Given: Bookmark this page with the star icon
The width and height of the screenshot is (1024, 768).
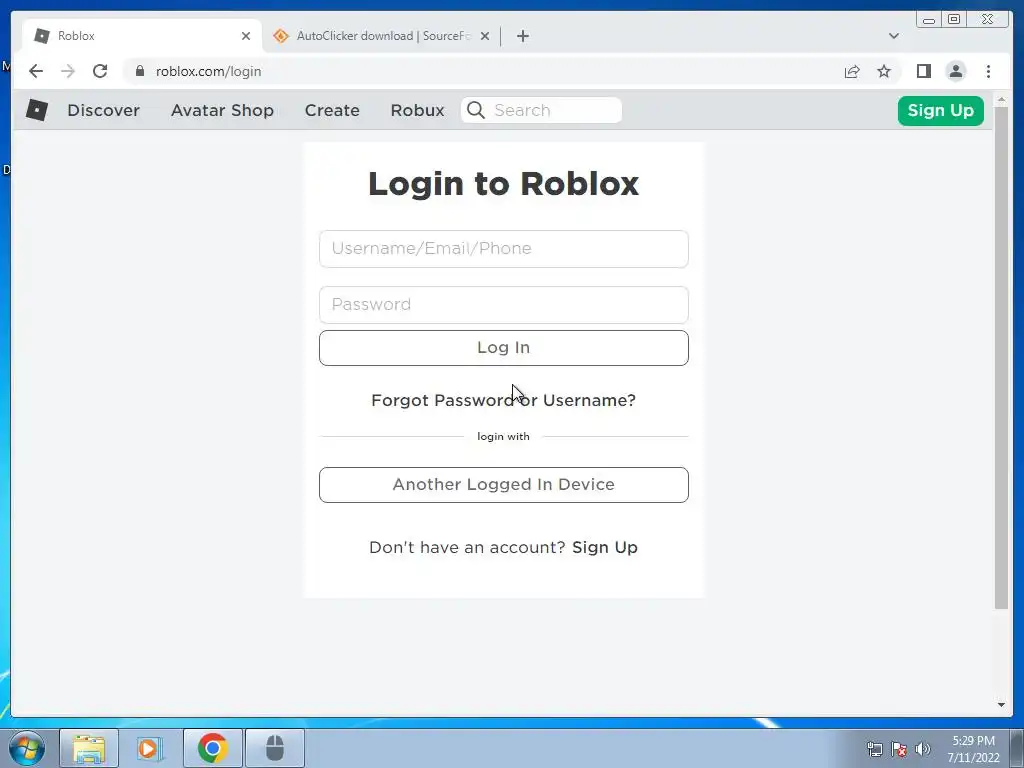Looking at the screenshot, I should 884,71.
